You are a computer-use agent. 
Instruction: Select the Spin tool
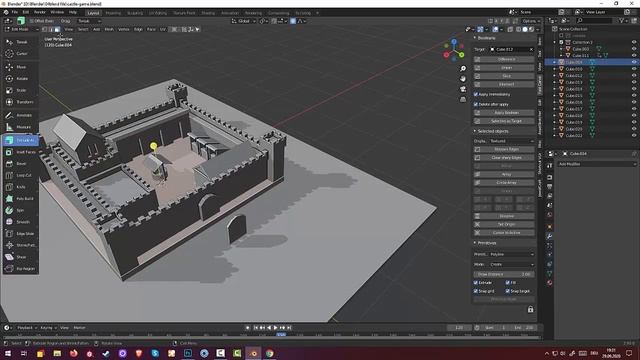click(20, 210)
